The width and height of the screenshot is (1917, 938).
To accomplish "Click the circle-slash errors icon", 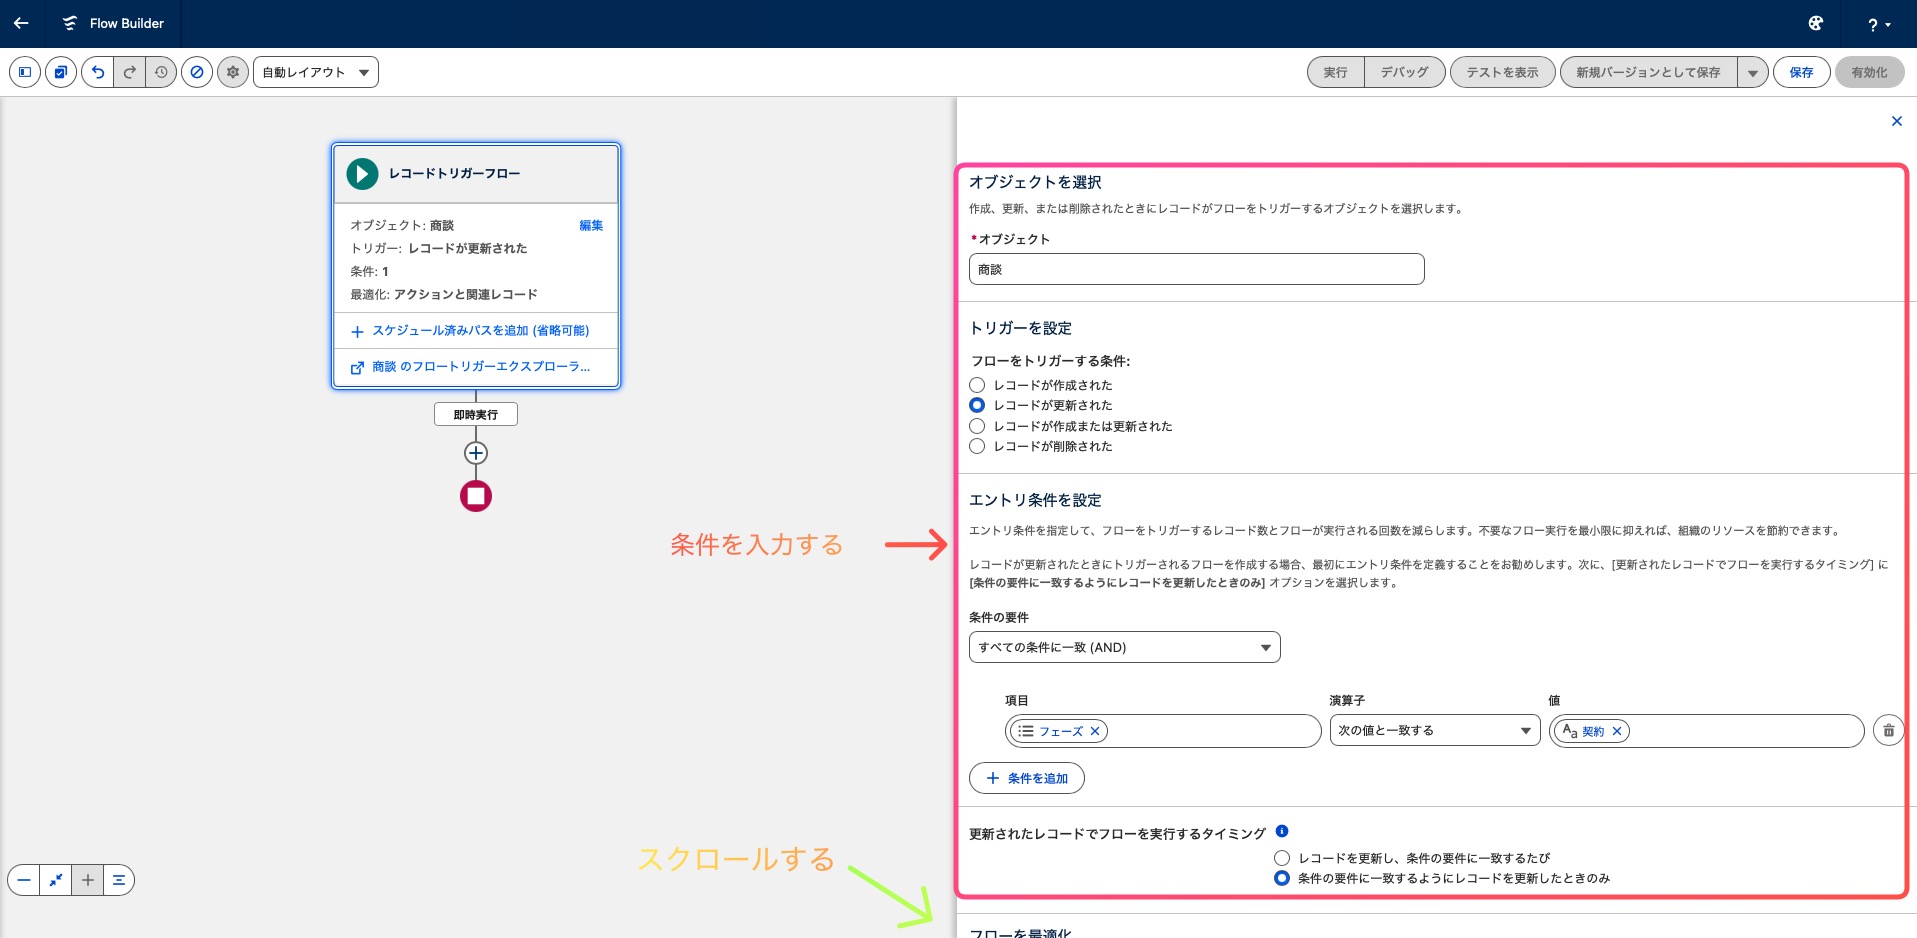I will 197,72.
